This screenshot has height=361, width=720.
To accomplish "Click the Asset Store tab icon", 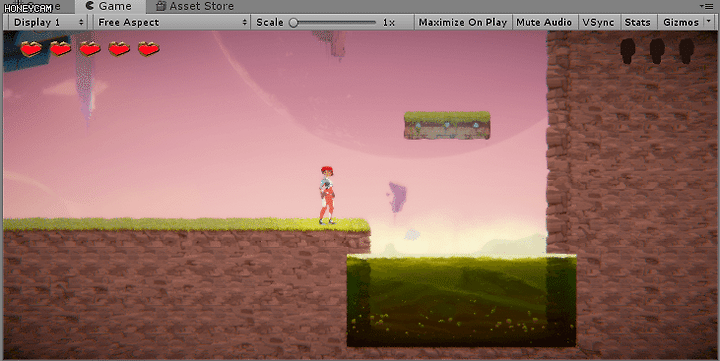I will (160, 6).
